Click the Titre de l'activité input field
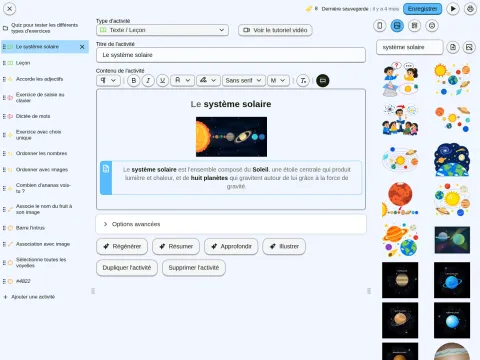Screen dimensions: 480x360 pos(231,55)
